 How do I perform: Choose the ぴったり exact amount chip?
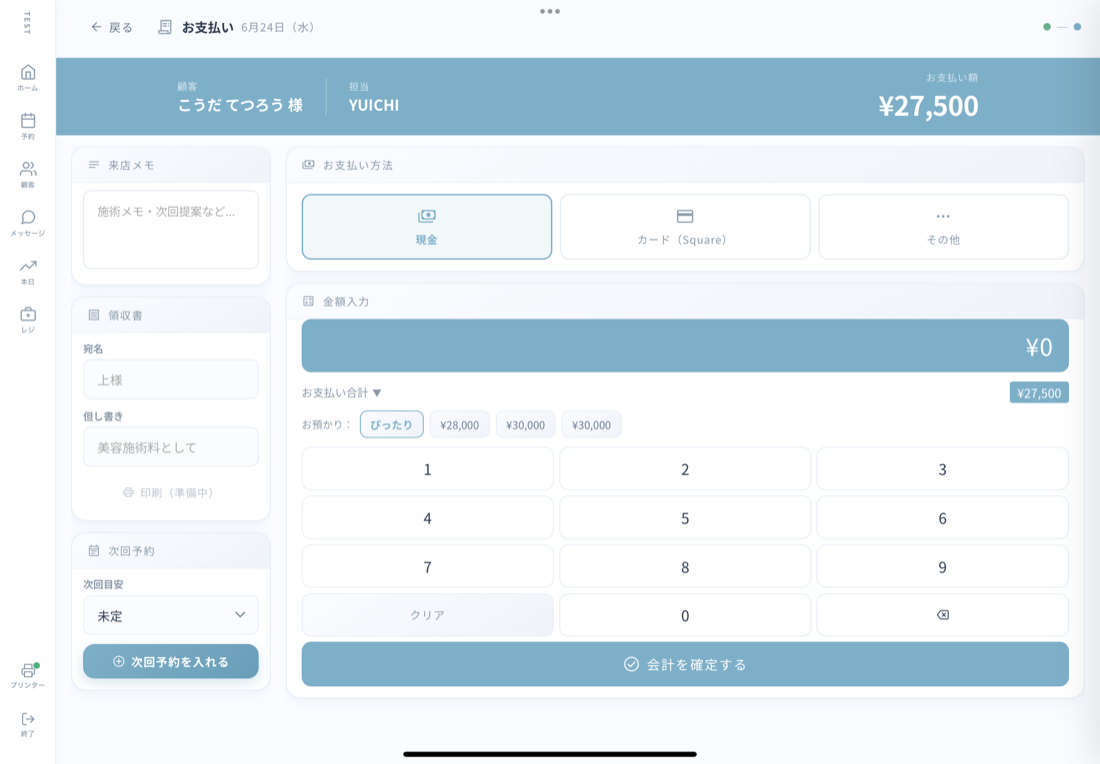(x=391, y=424)
